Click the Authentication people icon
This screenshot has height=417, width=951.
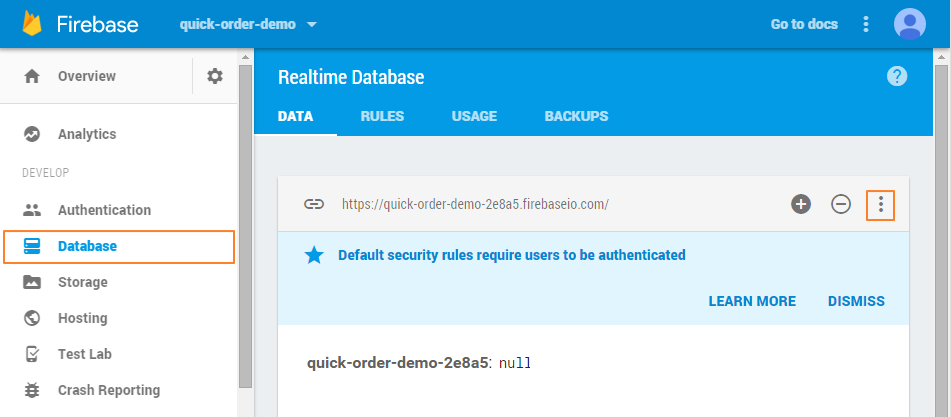pos(32,210)
